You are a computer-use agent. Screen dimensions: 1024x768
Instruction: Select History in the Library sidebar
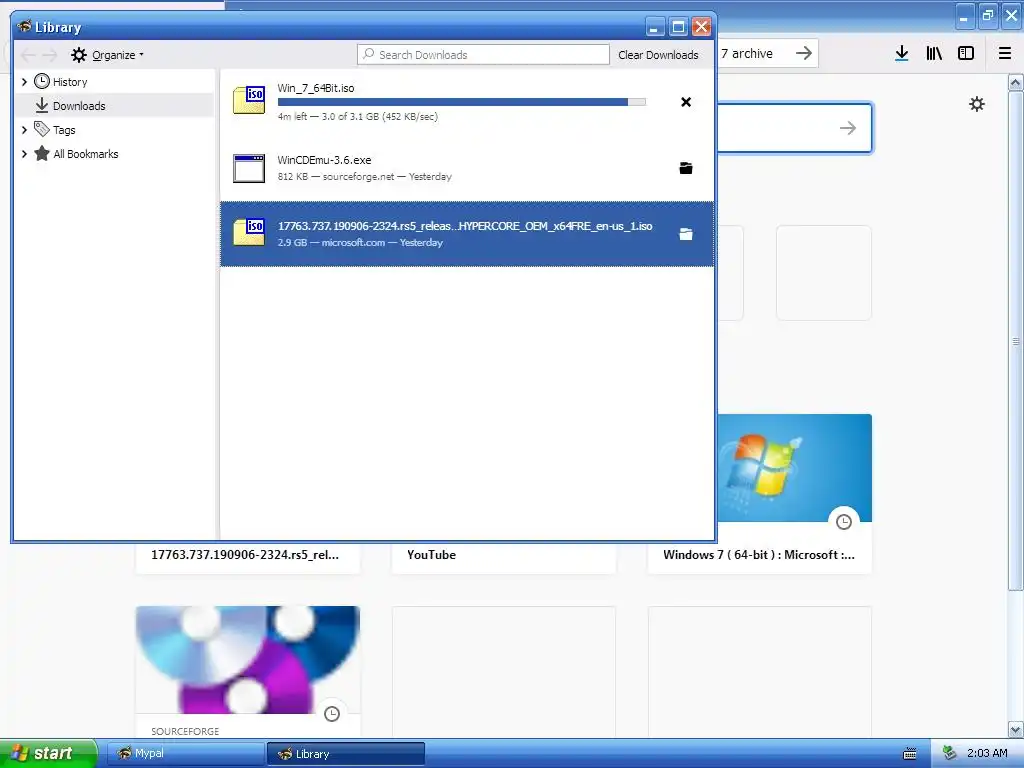click(70, 82)
